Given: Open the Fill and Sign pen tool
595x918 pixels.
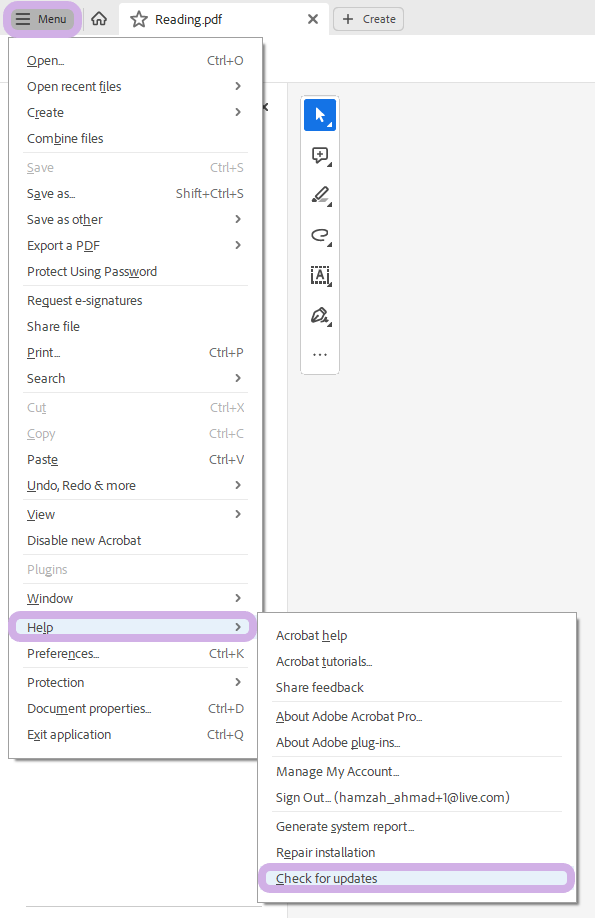Looking at the screenshot, I should pos(320,315).
